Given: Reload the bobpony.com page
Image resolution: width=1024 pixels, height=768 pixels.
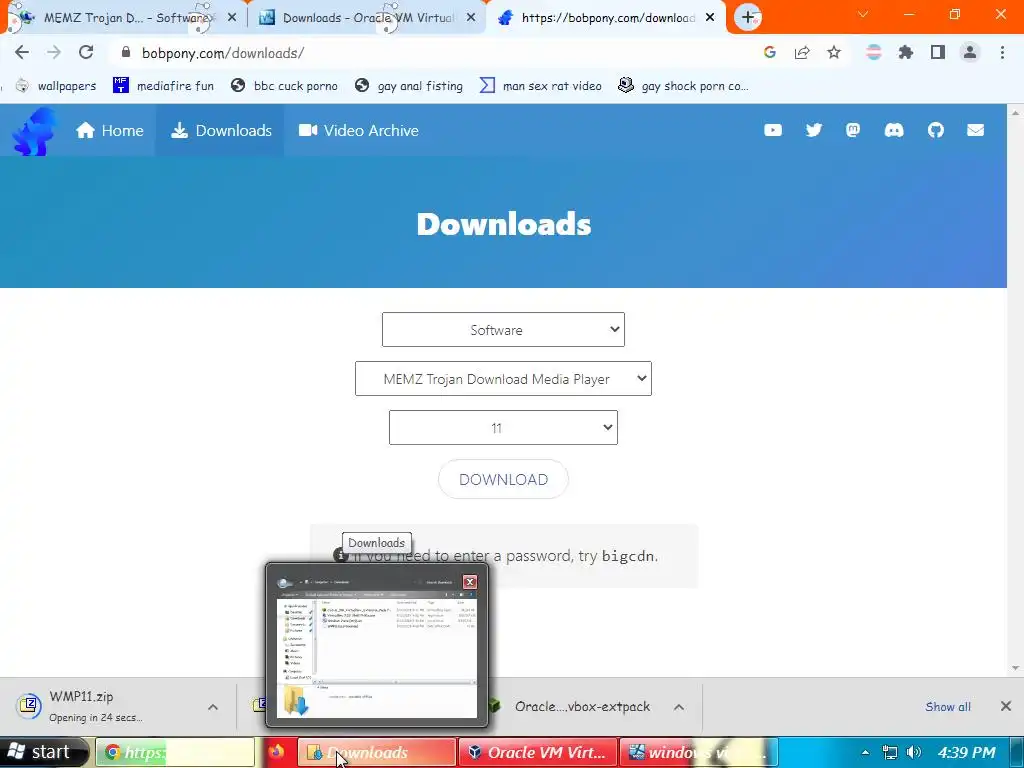Looking at the screenshot, I should tap(86, 52).
